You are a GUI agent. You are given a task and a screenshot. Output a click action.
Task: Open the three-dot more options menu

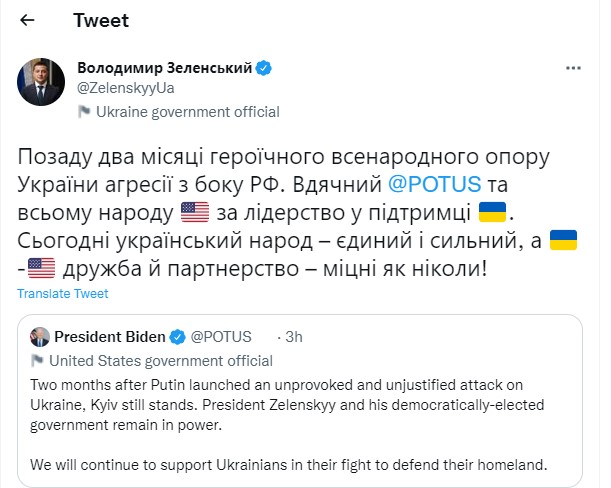coord(573,68)
